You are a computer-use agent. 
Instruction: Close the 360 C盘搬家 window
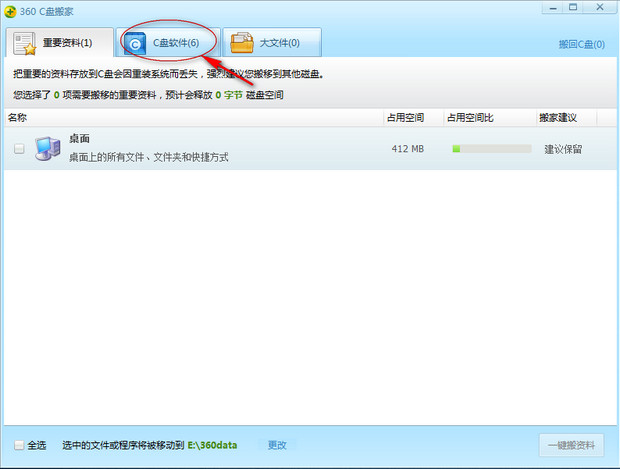[599, 8]
